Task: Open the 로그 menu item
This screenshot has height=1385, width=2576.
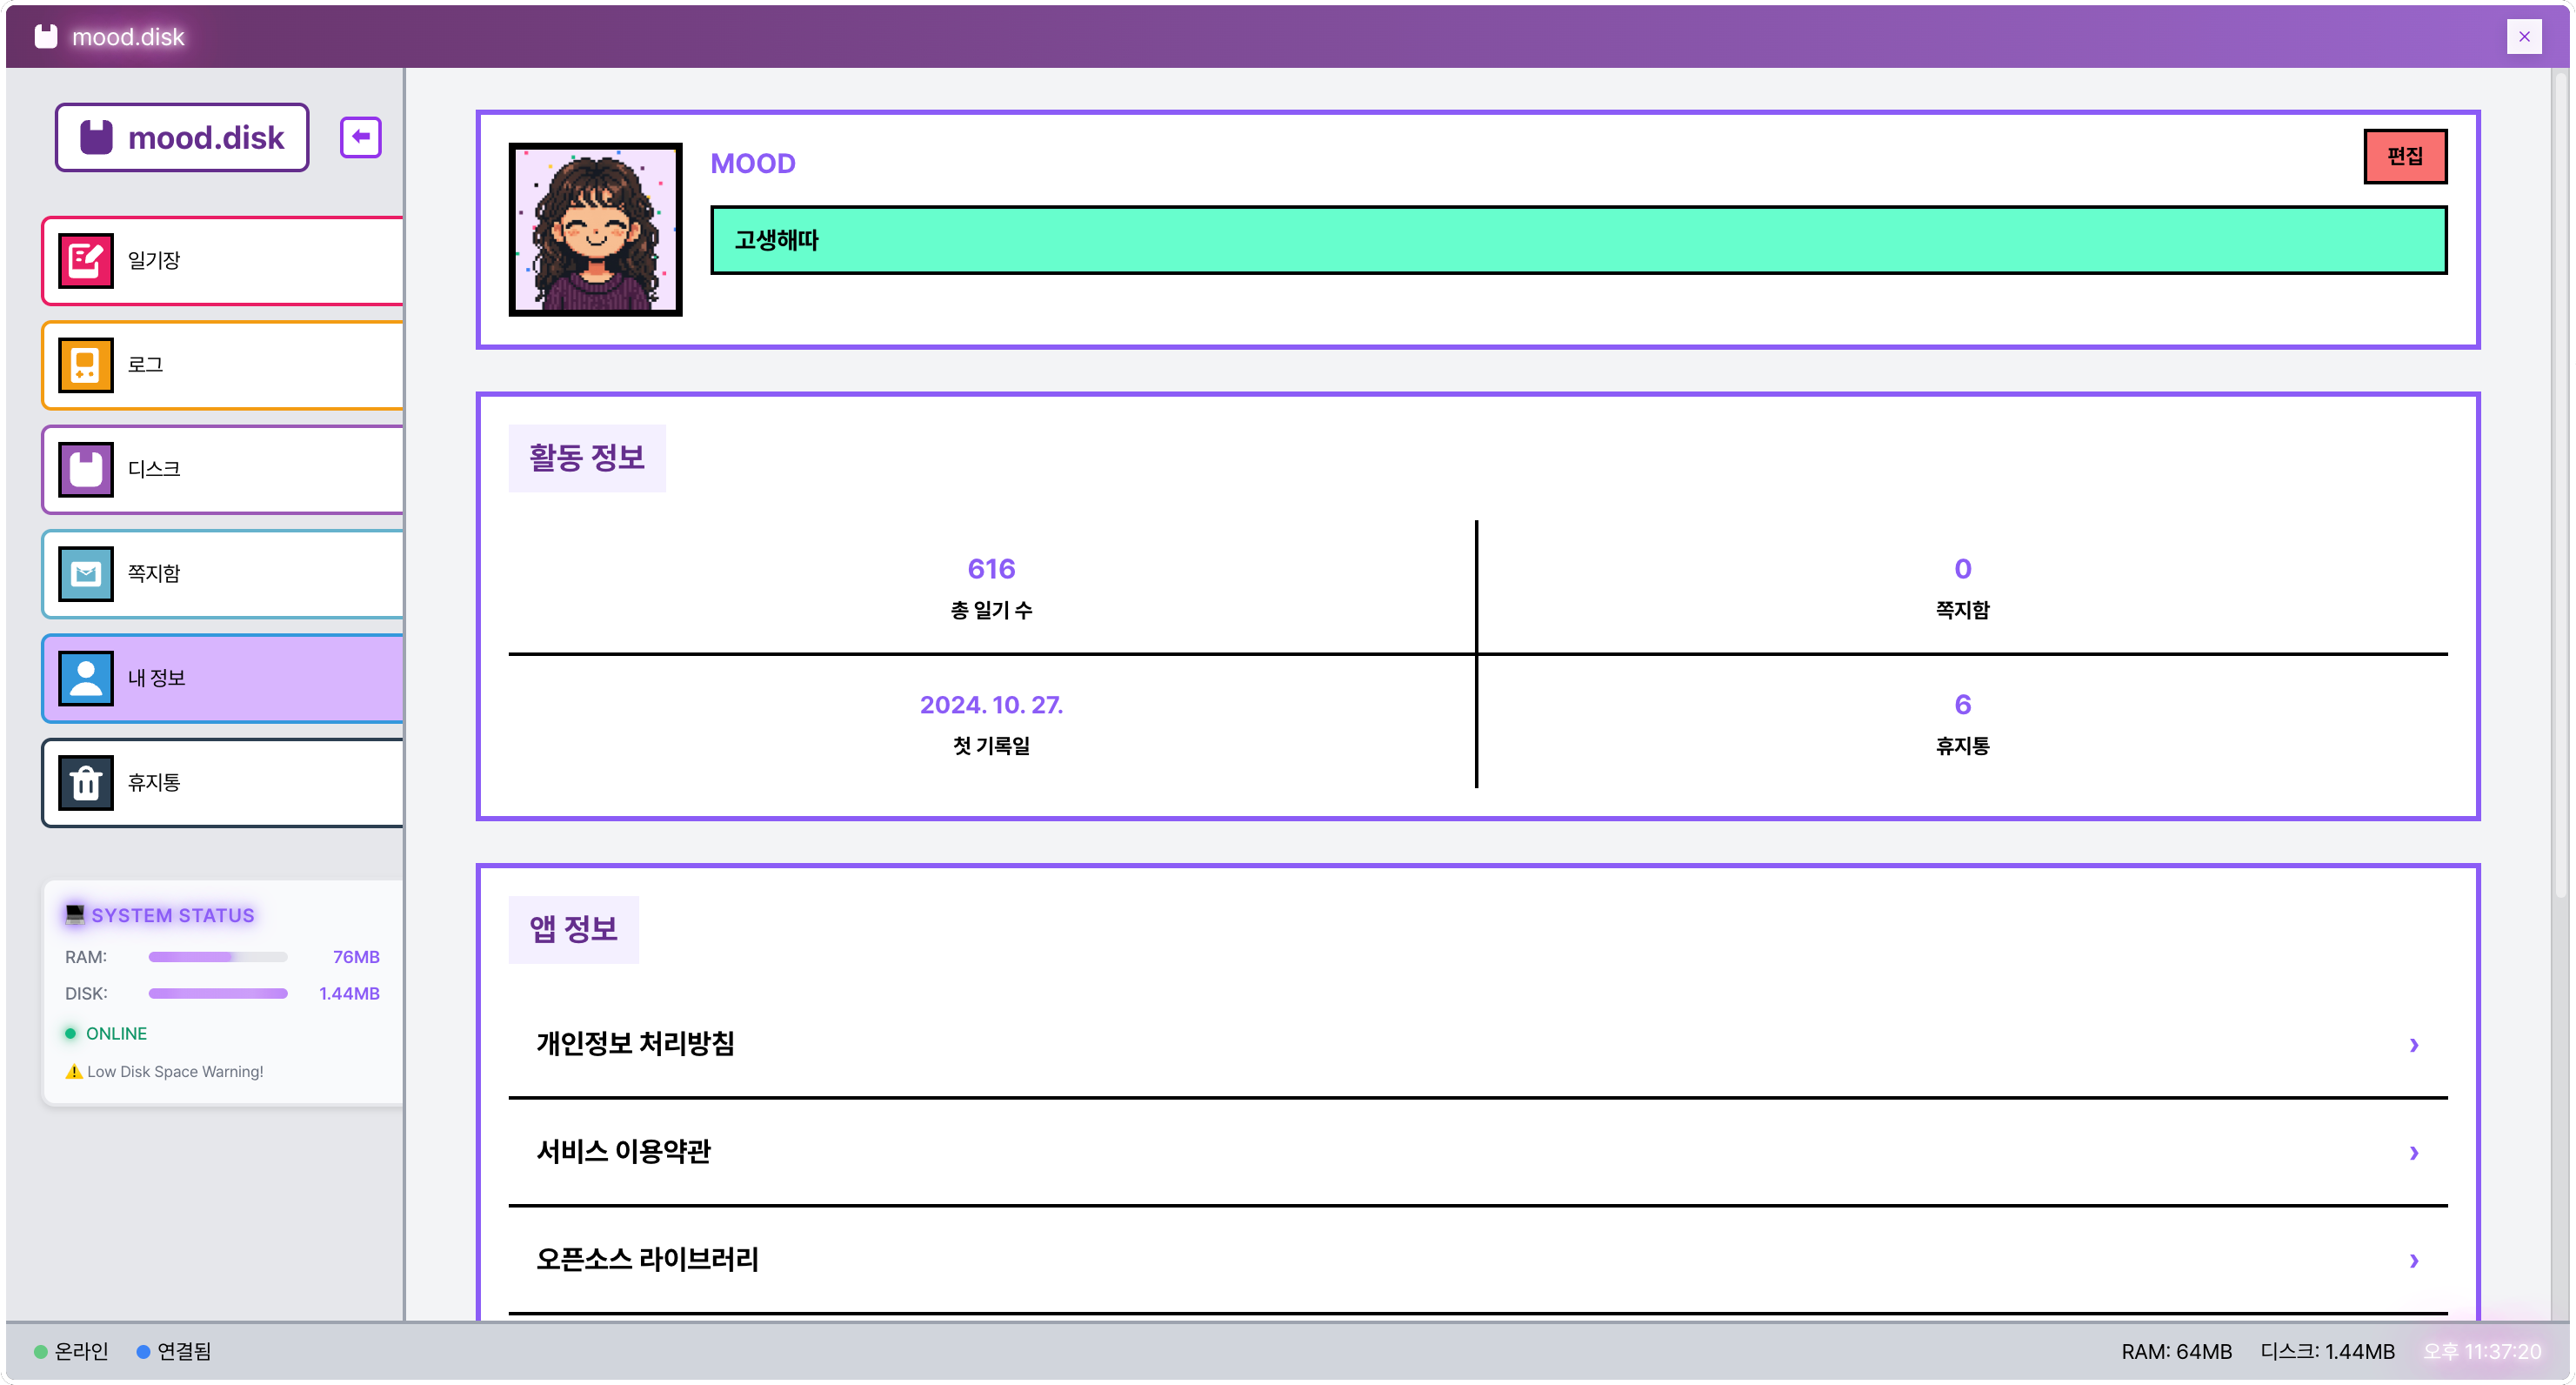Action: click(222, 365)
